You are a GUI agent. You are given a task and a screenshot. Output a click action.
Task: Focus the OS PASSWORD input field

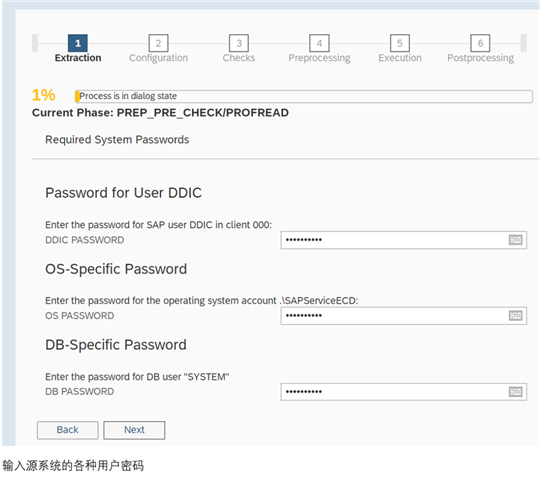click(x=404, y=315)
